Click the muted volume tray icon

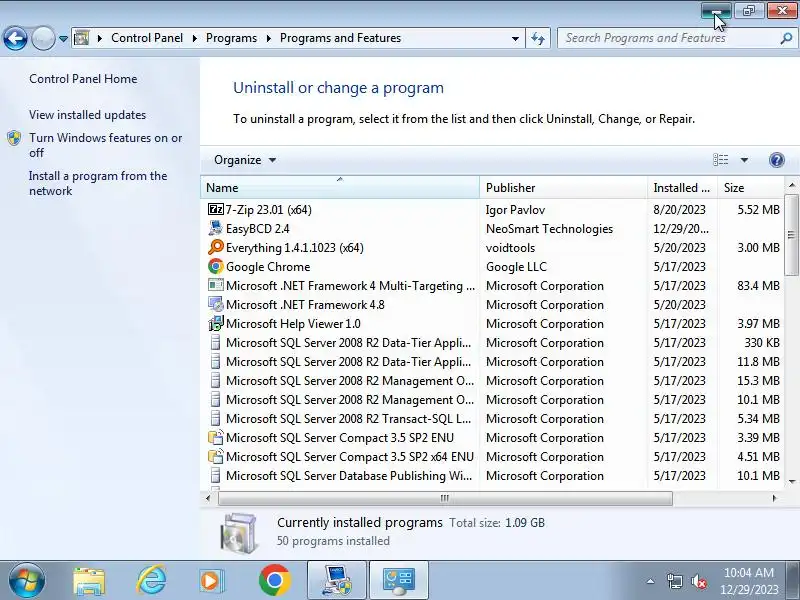pos(698,581)
